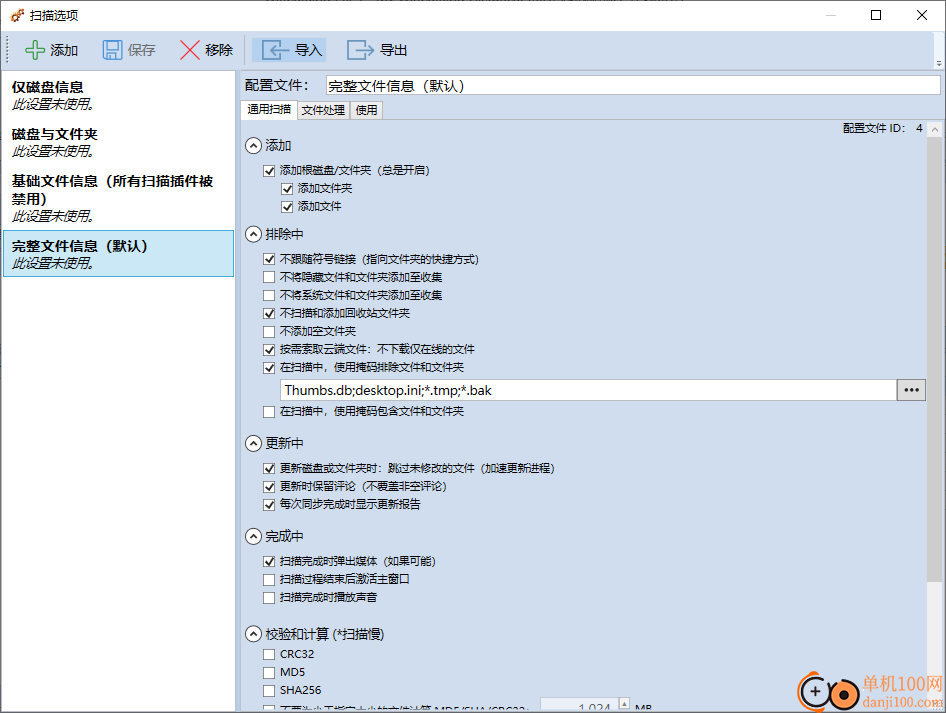Toggle 添加根磁盘/文件夹 checkbox

pos(269,171)
